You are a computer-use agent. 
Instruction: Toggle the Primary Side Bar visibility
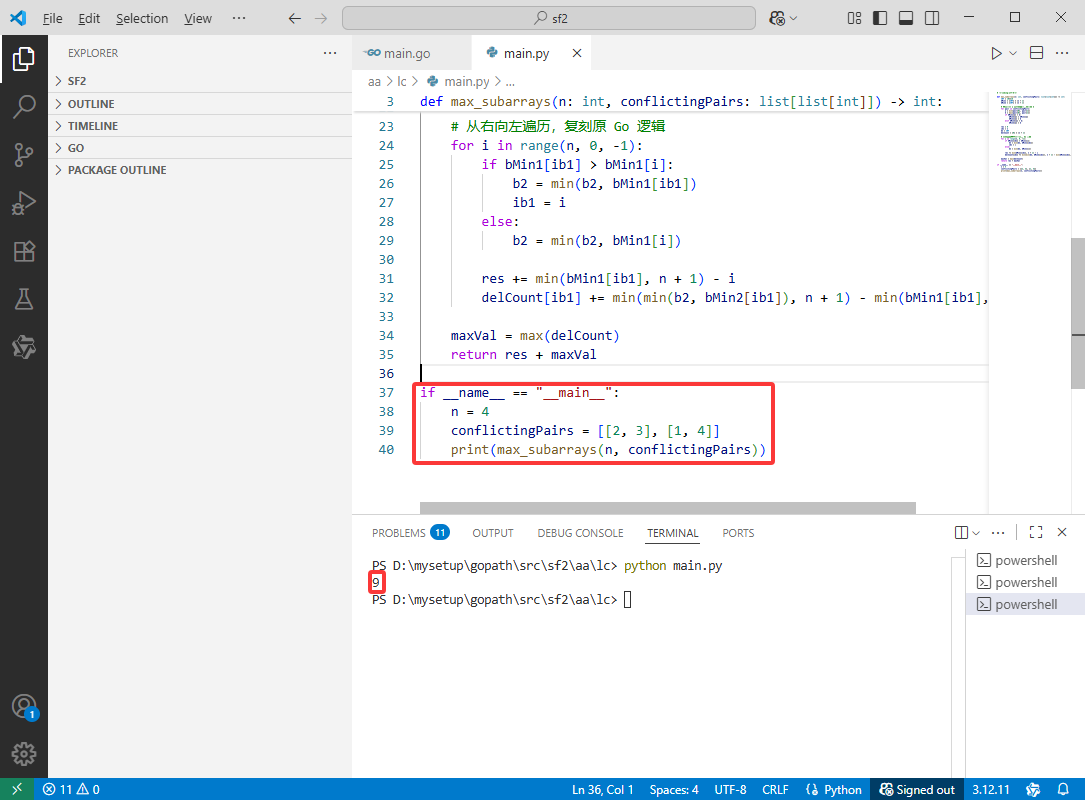click(880, 18)
